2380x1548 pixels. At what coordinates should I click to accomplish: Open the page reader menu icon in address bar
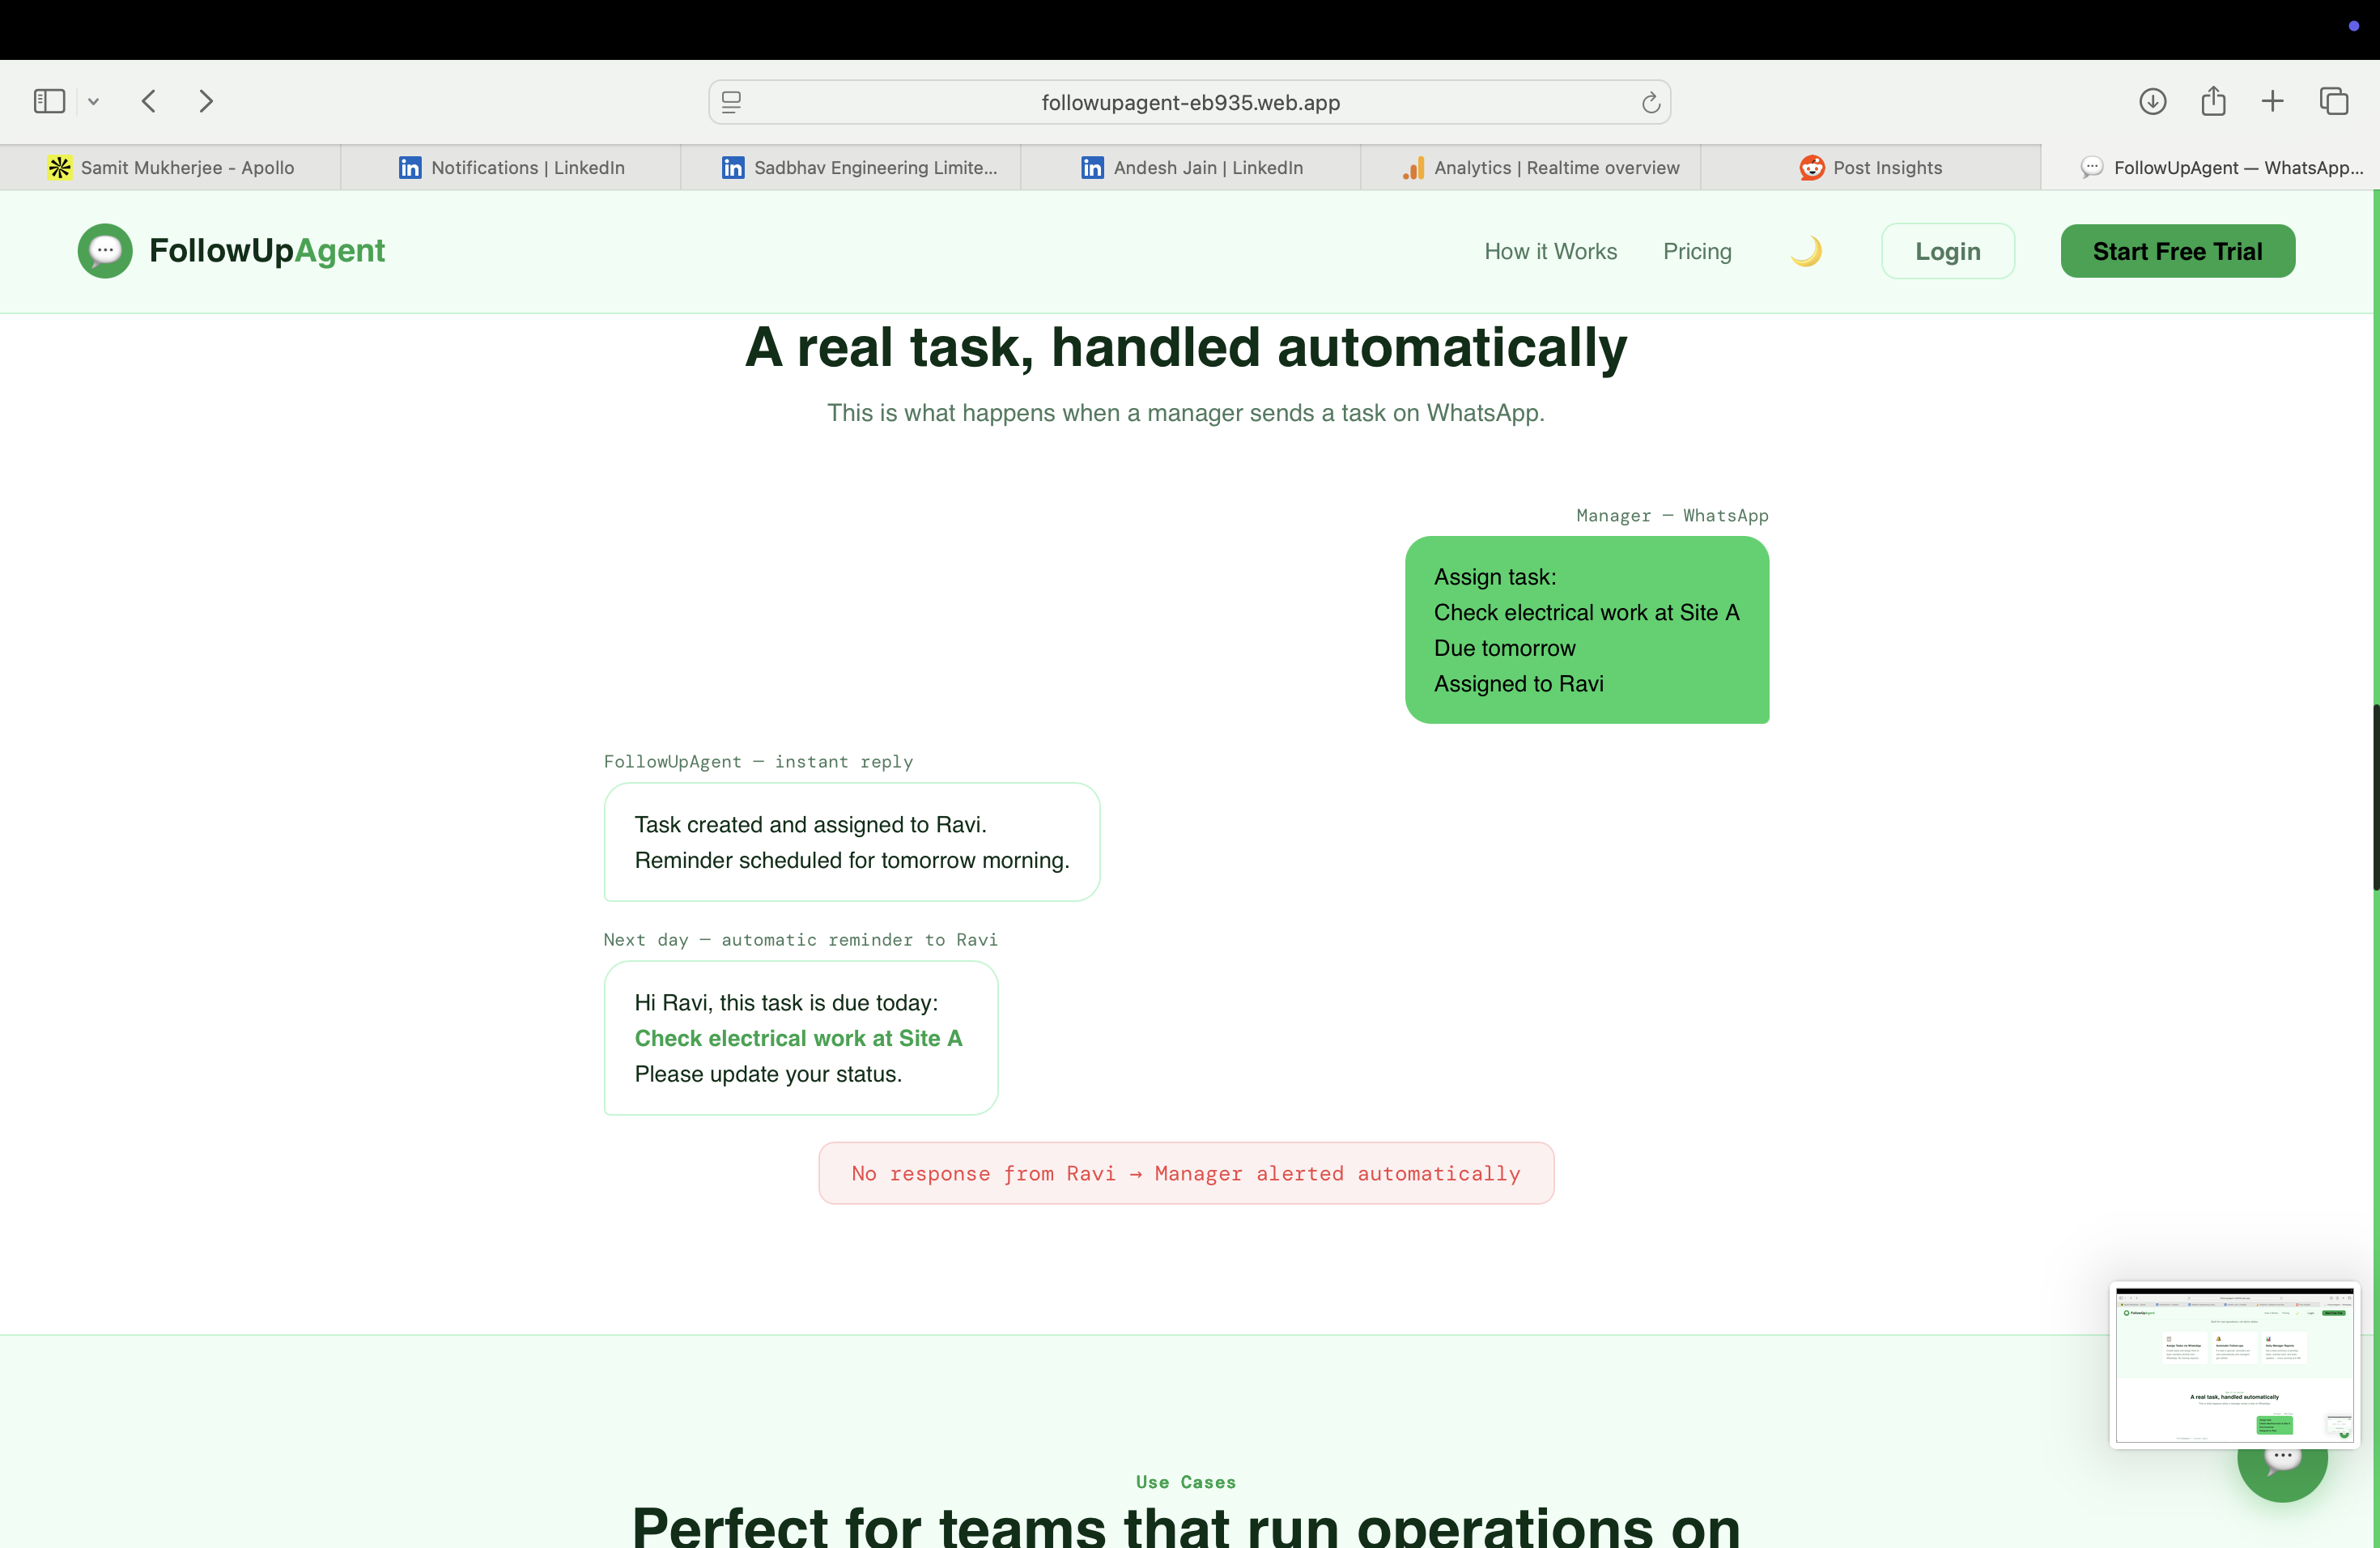click(x=731, y=102)
